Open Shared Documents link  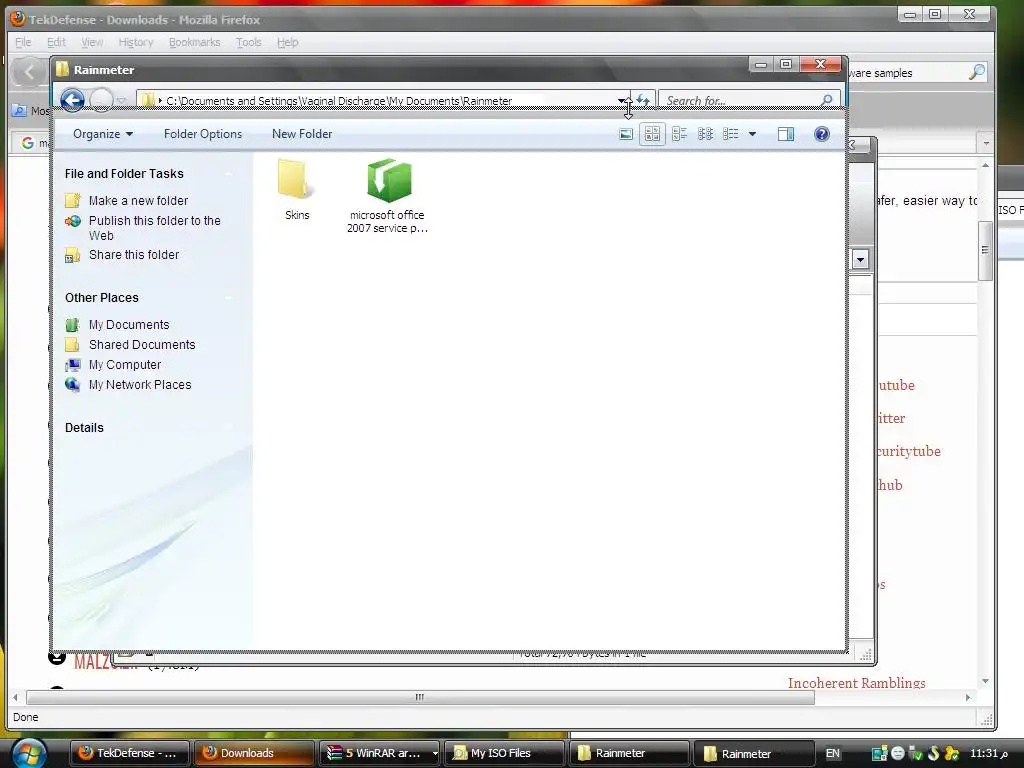coord(142,345)
